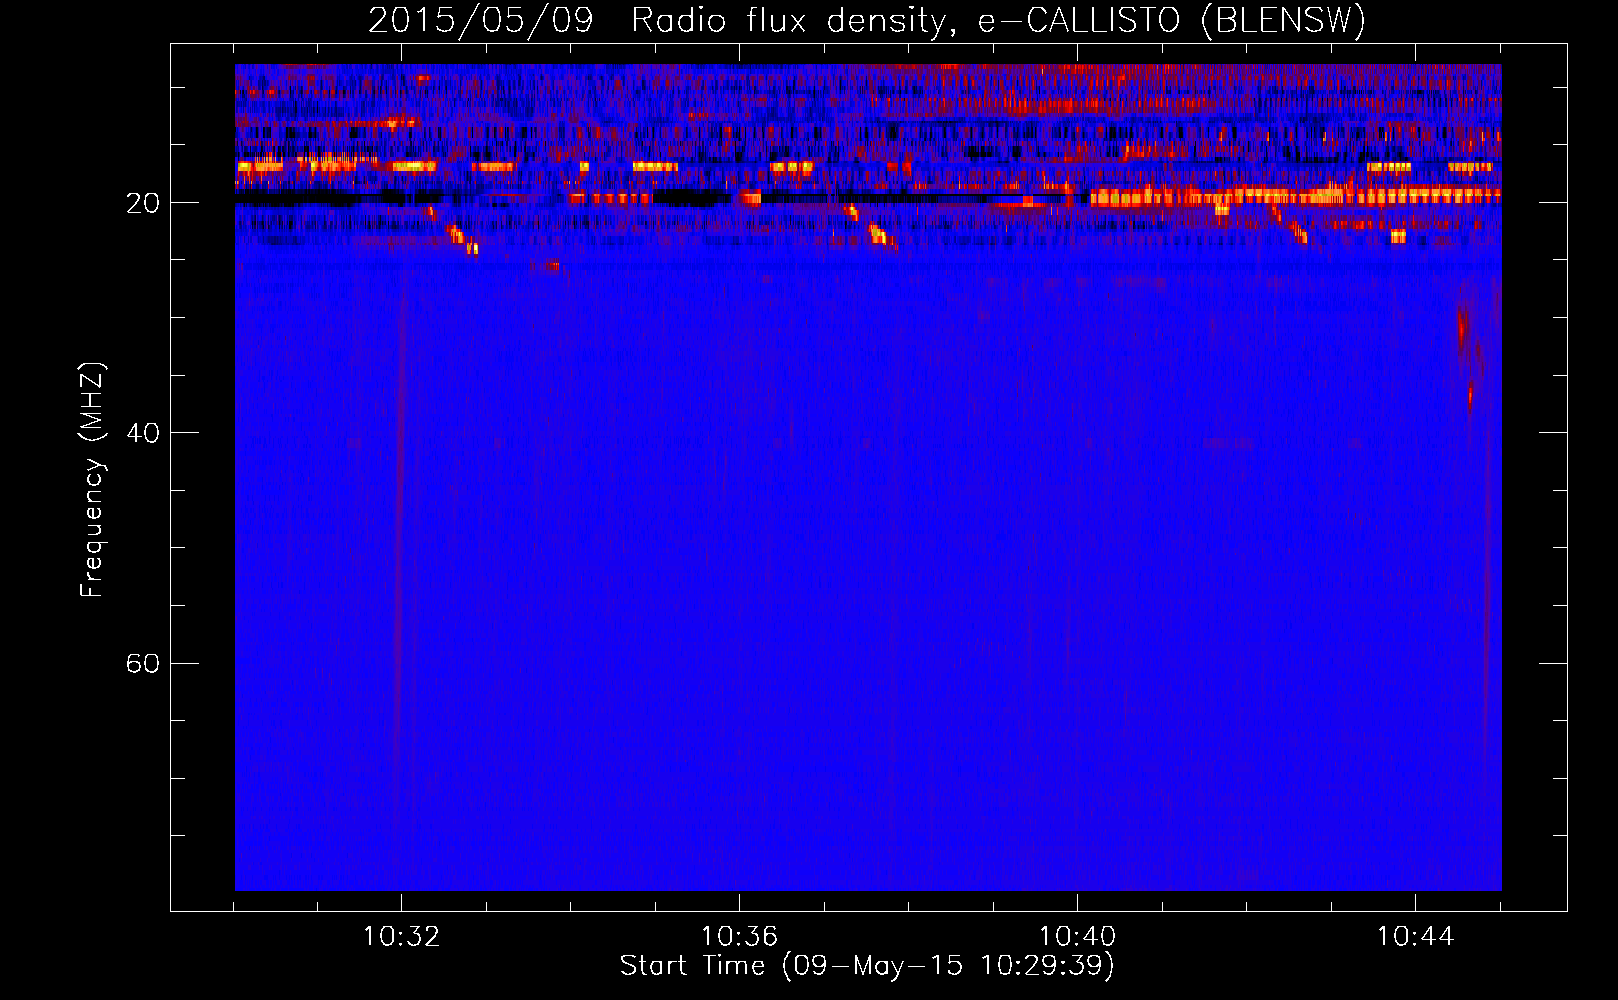Click the "Start Time (09-May-15 10:29:39)" label
1618x1000 pixels.
pyautogui.click(x=867, y=966)
